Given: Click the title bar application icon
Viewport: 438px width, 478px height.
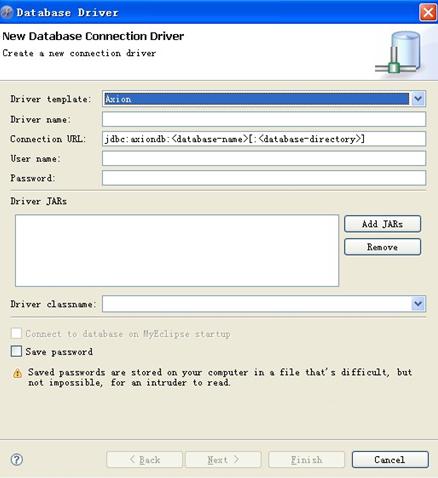Looking at the screenshot, I should point(7,12).
